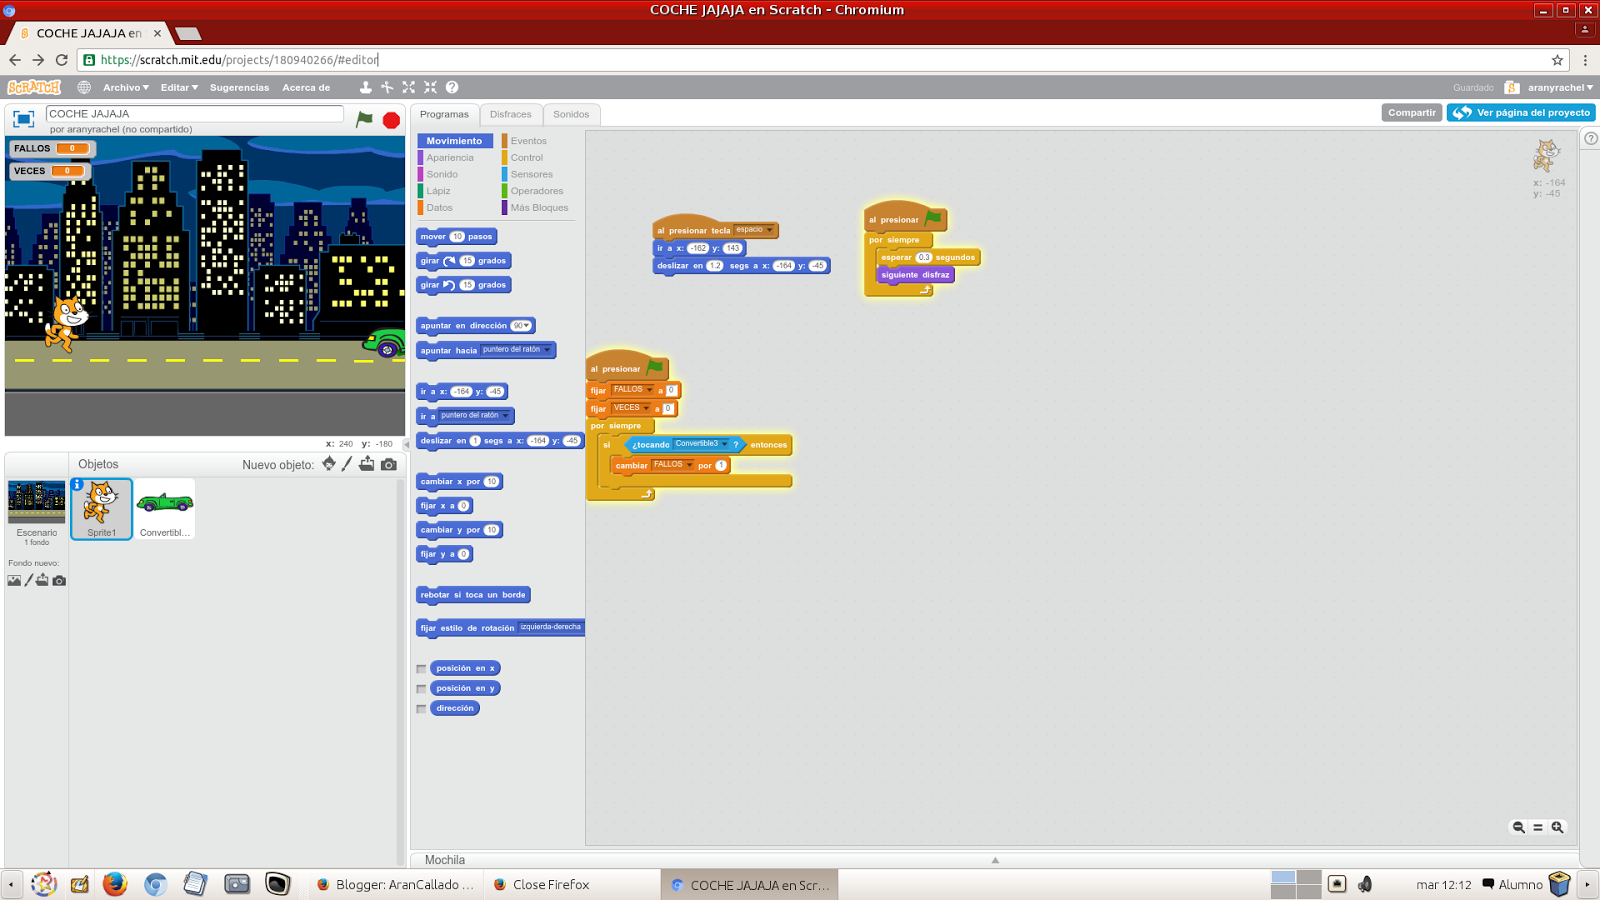
Task: Select the scissors (delete) tool
Action: (387, 88)
